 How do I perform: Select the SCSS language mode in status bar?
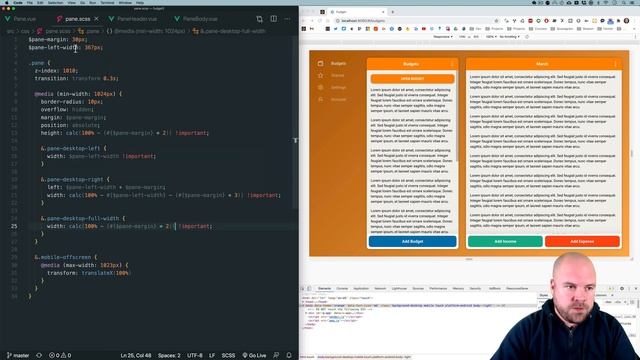228,356
